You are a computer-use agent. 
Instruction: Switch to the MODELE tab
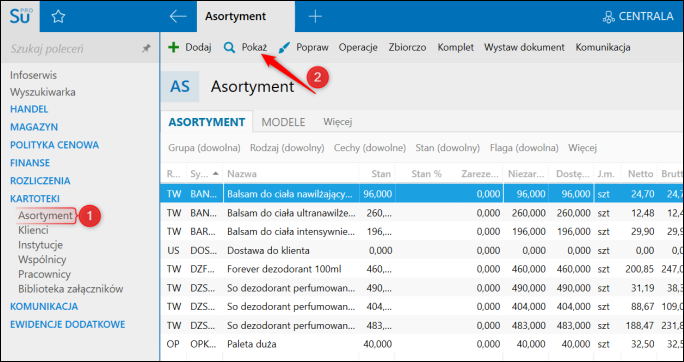pos(284,122)
